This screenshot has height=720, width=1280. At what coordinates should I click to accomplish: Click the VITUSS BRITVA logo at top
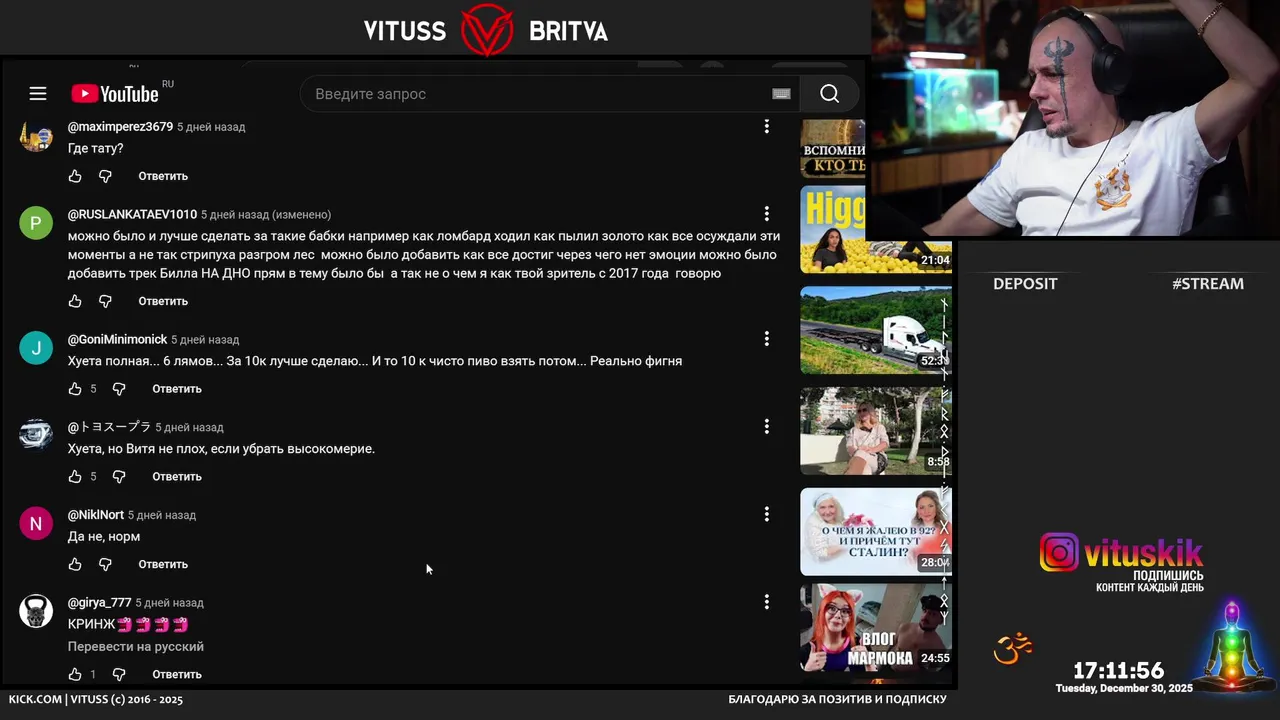(486, 30)
